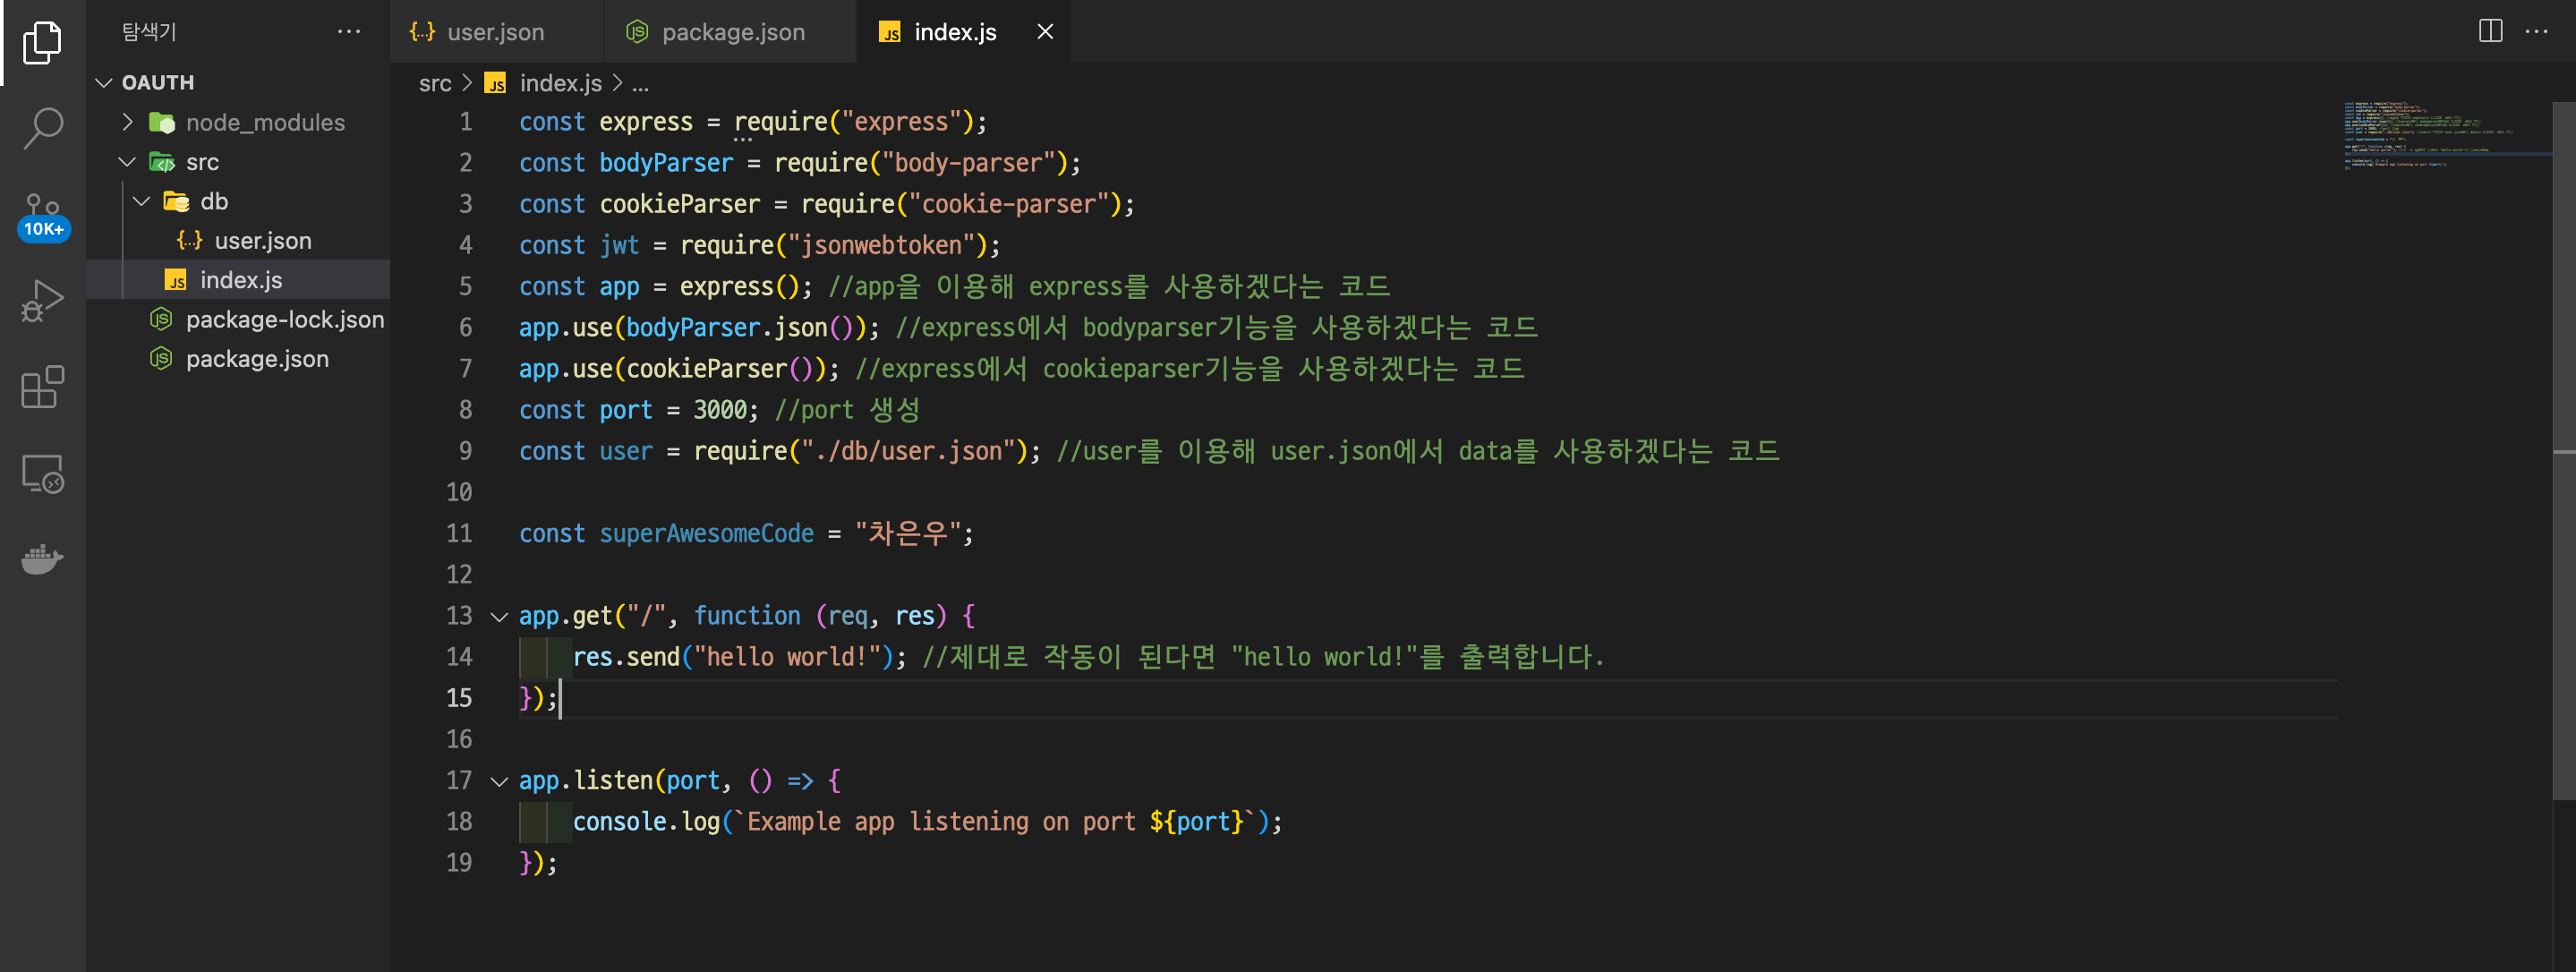Click the superAwesomeCode variable on line 11

click(706, 534)
